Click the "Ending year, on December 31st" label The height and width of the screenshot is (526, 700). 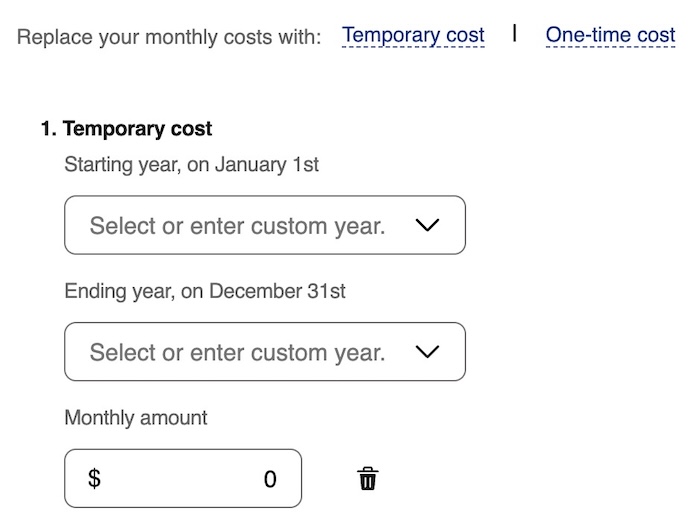(205, 291)
